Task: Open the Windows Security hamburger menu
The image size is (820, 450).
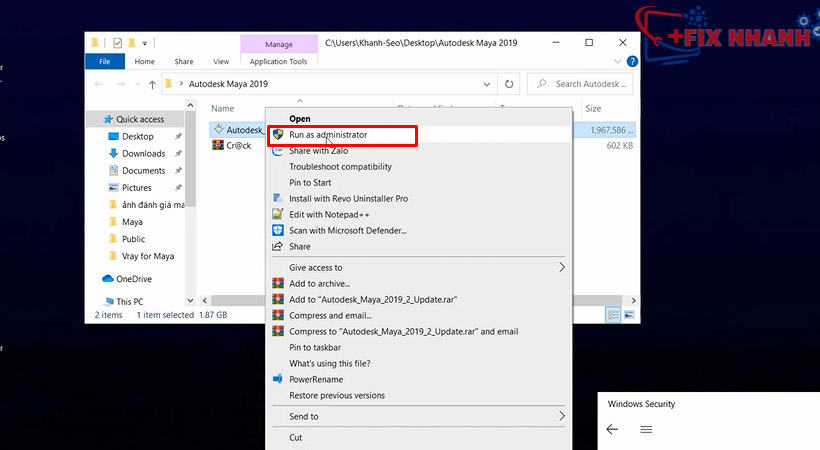Action: (646, 429)
